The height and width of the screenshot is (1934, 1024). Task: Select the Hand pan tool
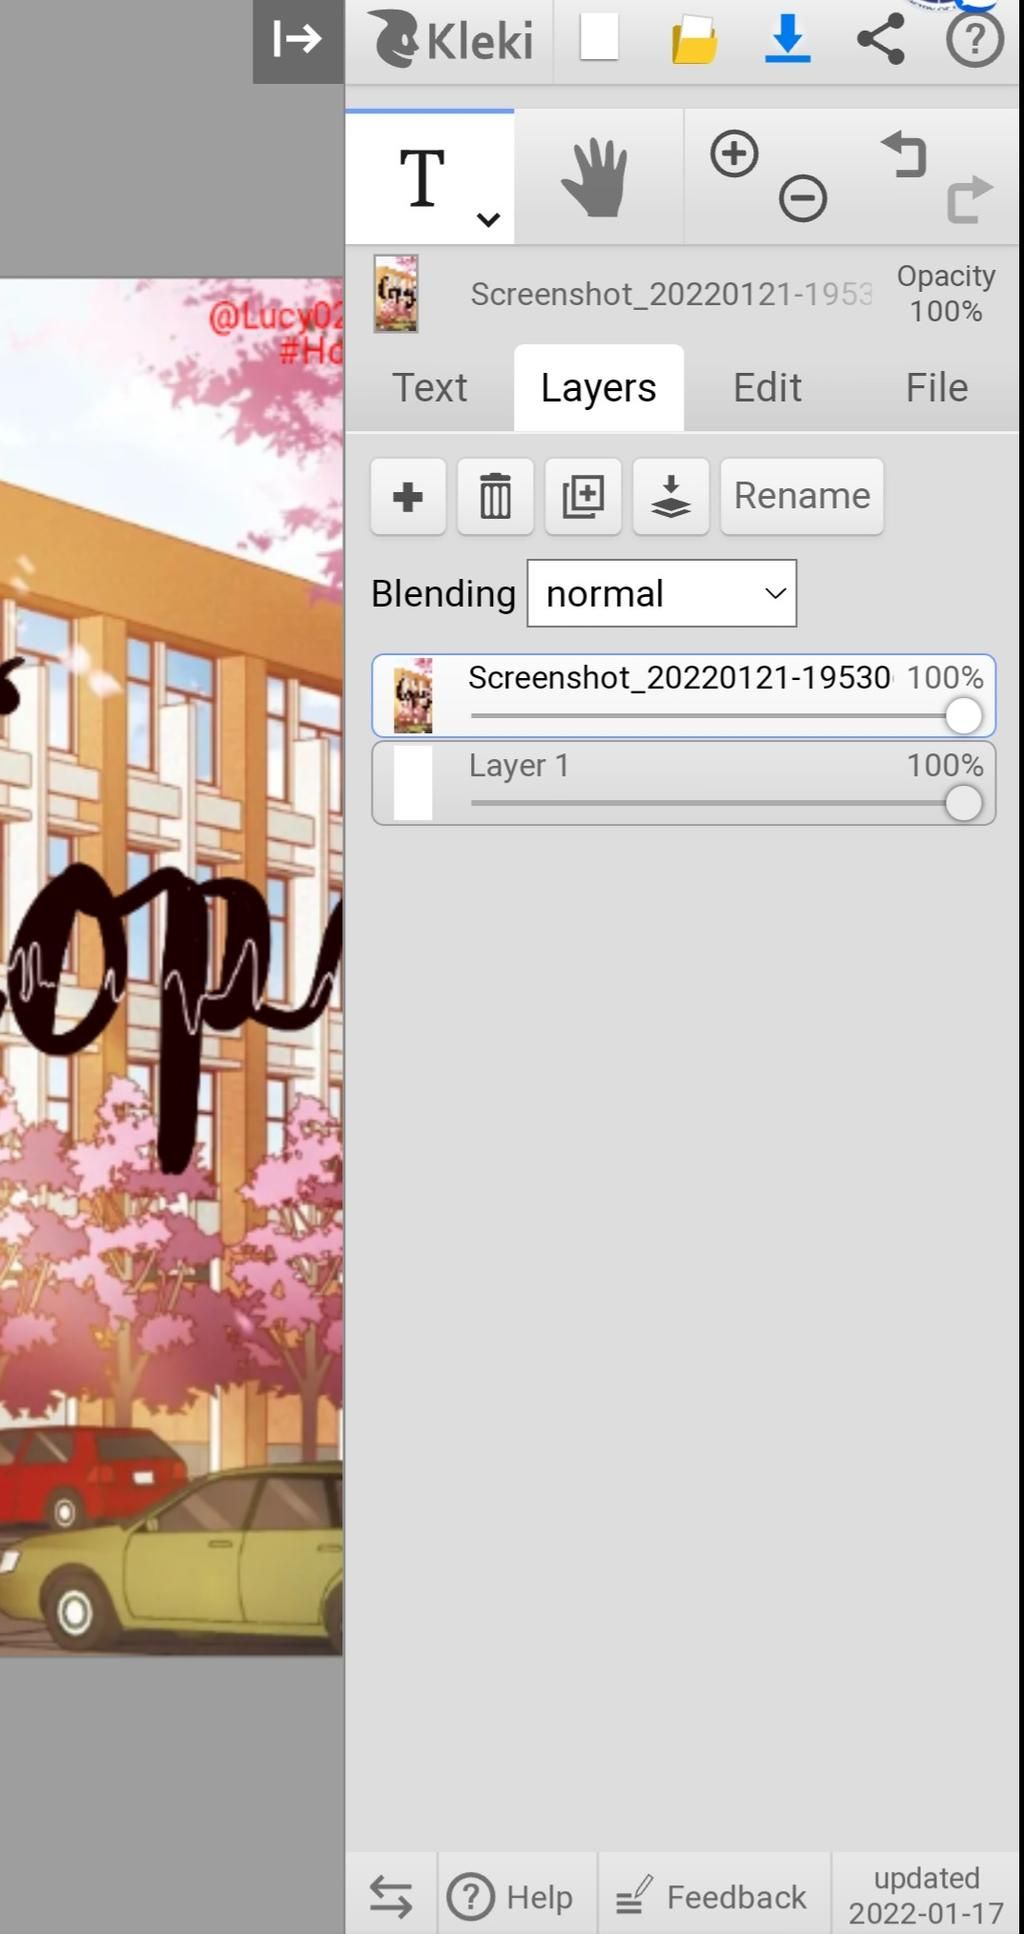[597, 178]
